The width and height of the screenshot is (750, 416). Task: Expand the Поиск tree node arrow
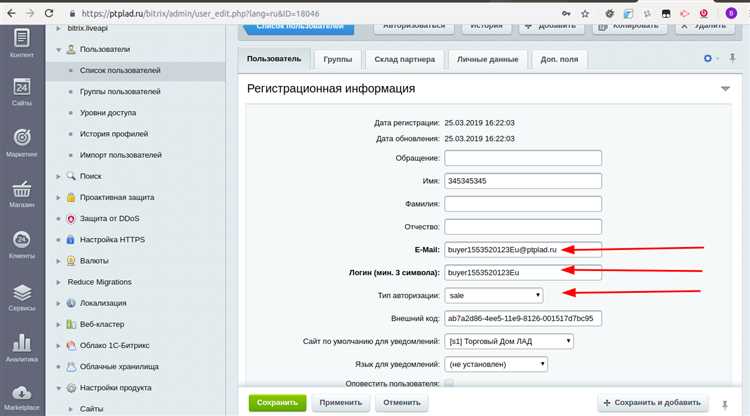point(58,176)
